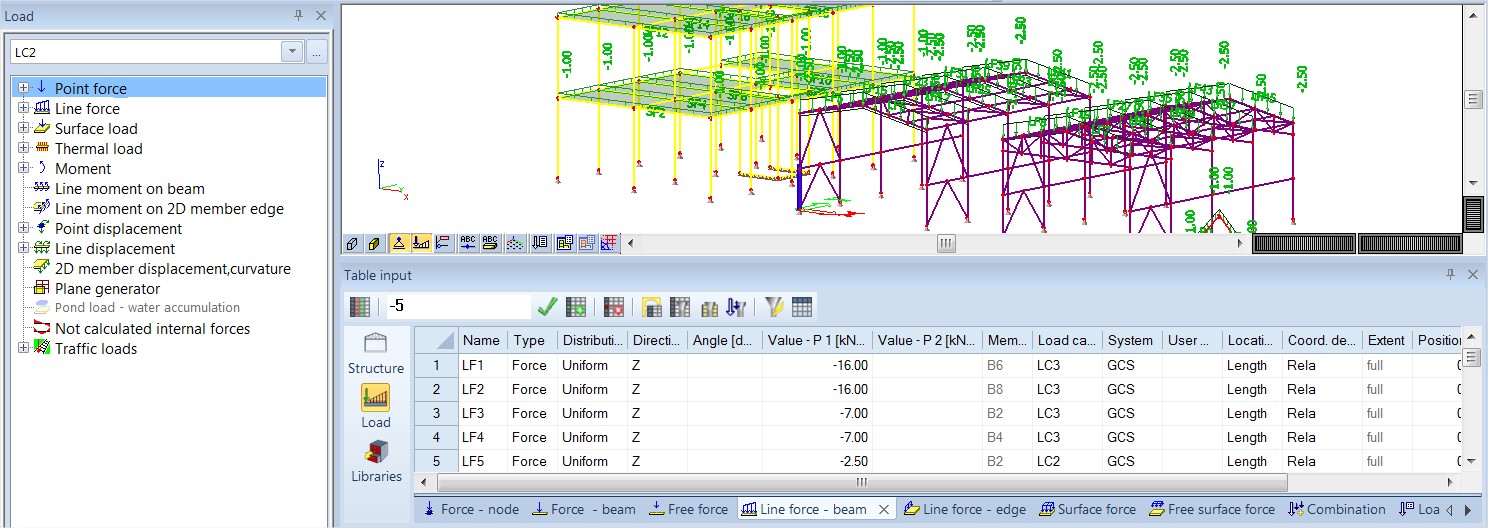Select the Structure section icon
The height and width of the screenshot is (528, 1488).
point(376,354)
